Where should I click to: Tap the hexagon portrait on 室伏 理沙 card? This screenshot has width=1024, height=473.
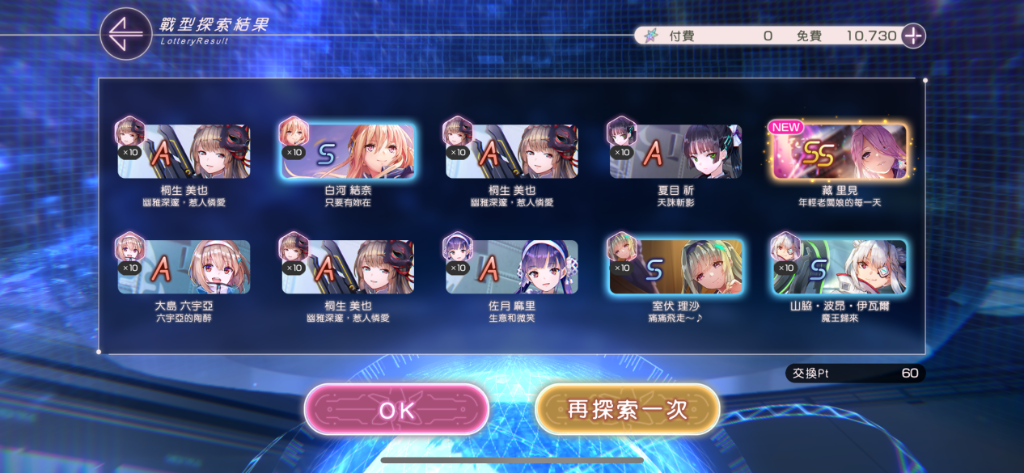coord(622,247)
